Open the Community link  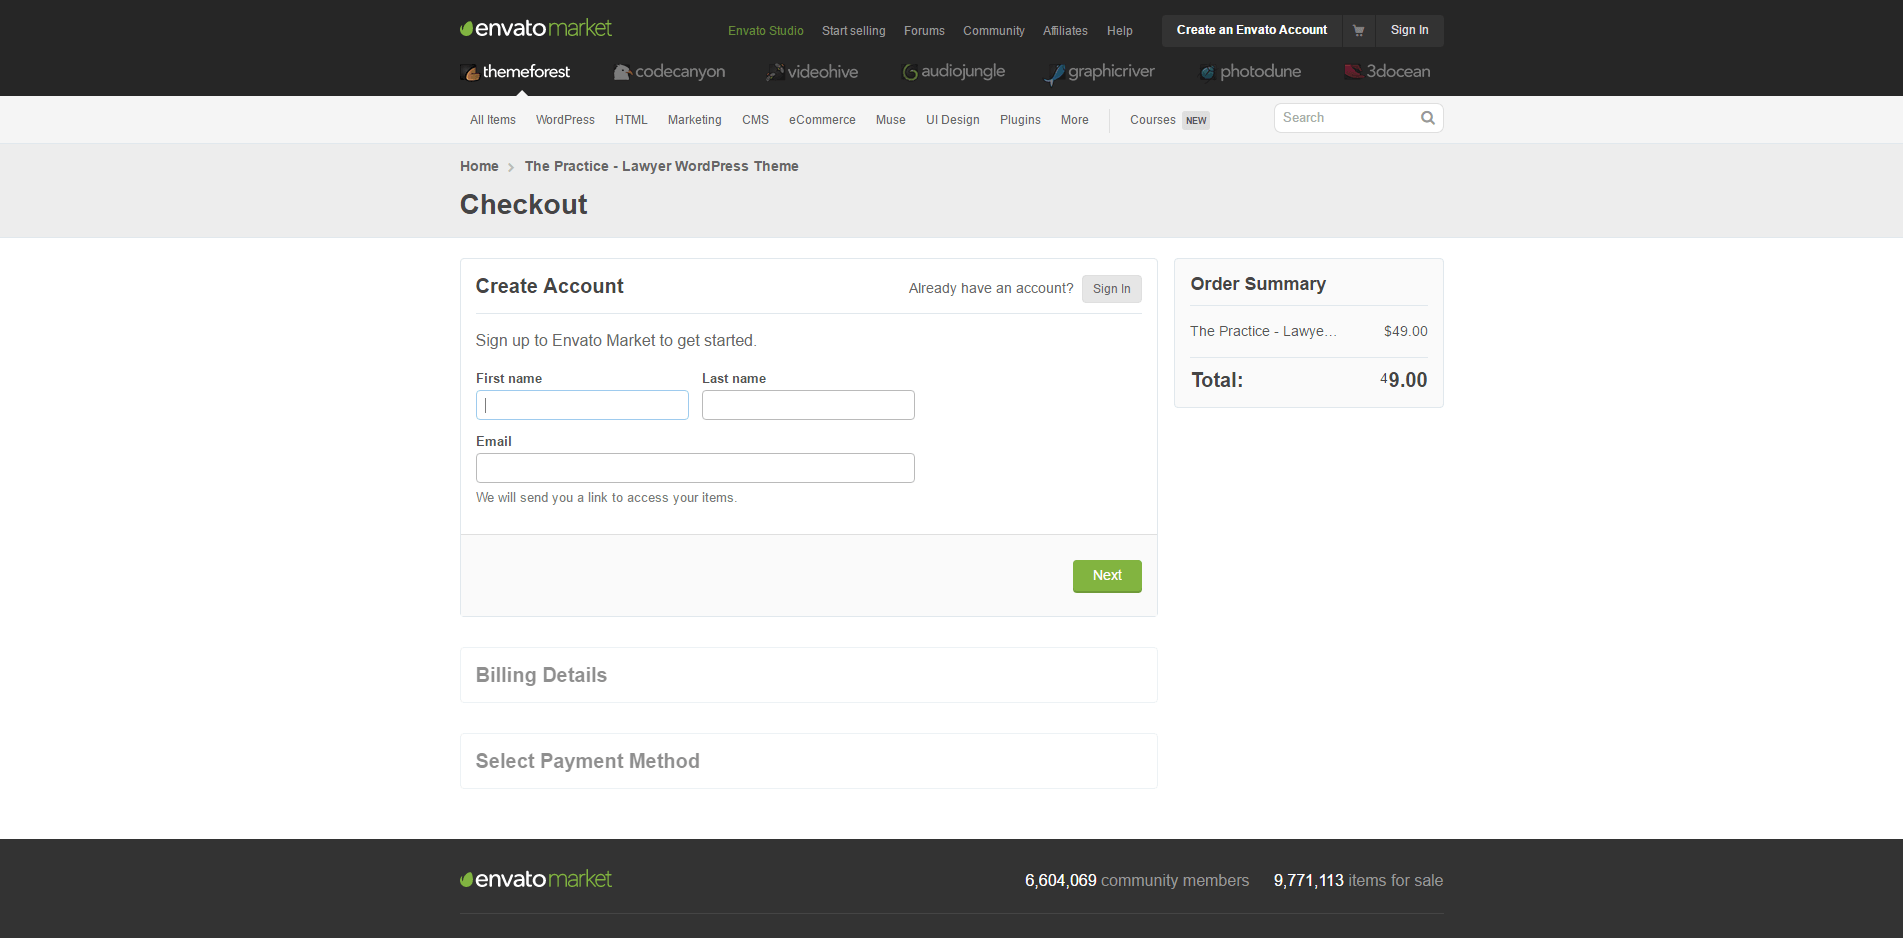click(x=994, y=31)
